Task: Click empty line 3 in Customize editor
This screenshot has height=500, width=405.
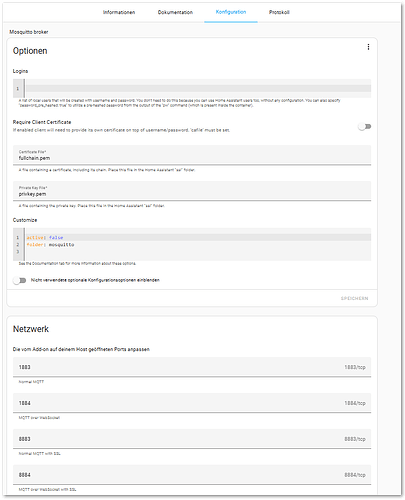Action: tap(198, 252)
